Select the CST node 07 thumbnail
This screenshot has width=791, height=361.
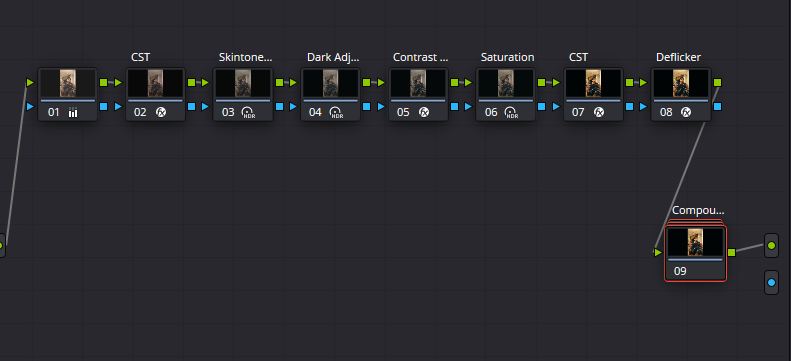pyautogui.click(x=593, y=83)
